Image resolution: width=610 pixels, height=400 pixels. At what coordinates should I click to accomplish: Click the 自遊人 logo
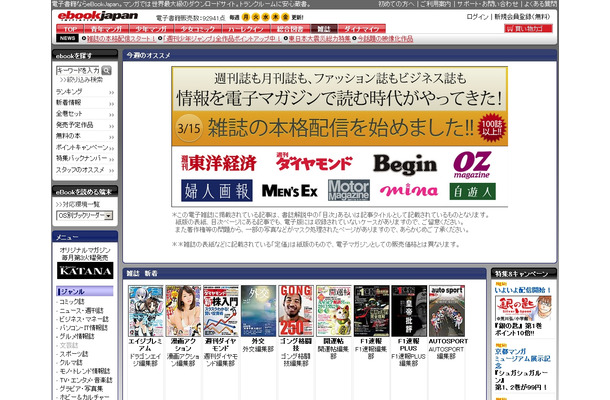[472, 191]
